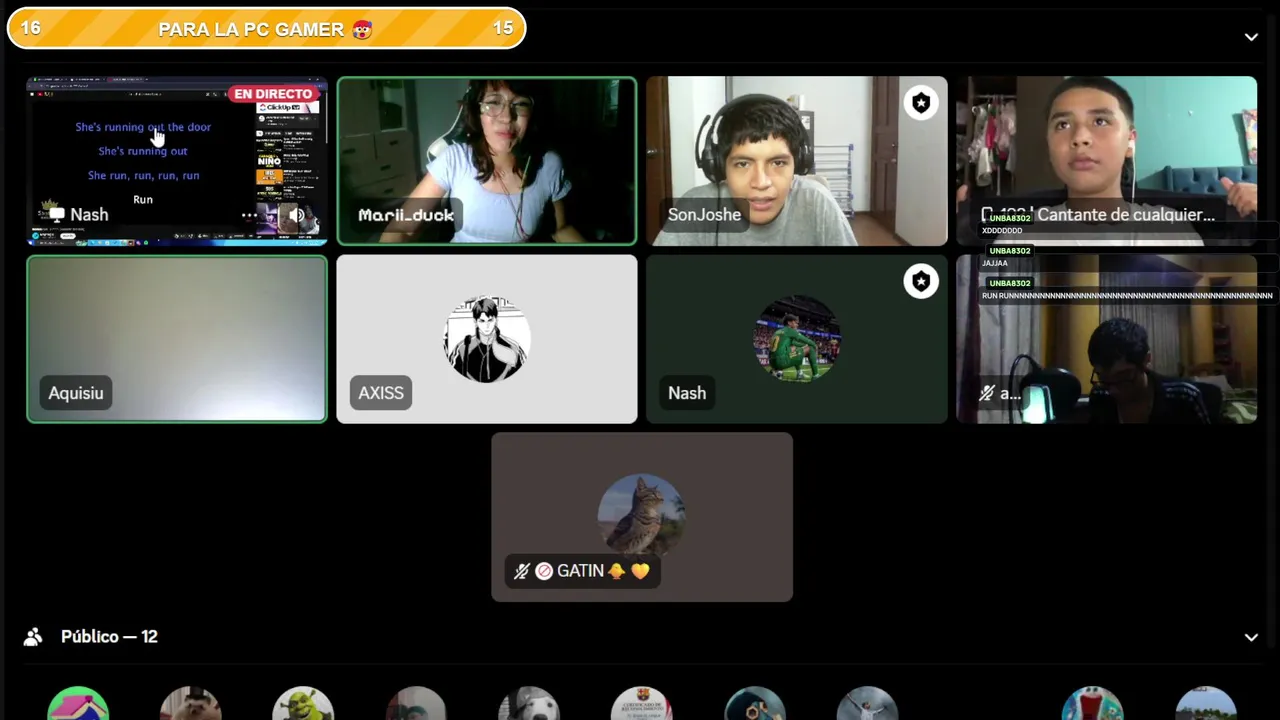Image resolution: width=1280 pixels, height=720 pixels.
Task: Focus the Cantante de cualquier... video tile
Action: point(1107,161)
